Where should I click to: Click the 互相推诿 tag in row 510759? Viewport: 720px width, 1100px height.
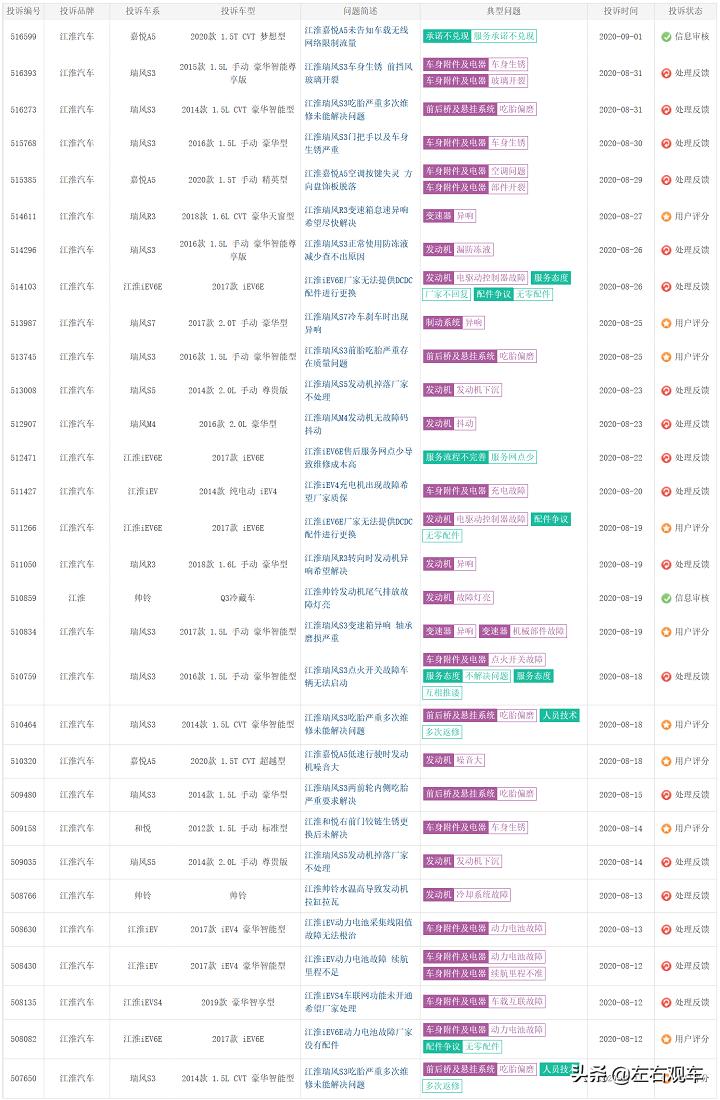tap(442, 692)
